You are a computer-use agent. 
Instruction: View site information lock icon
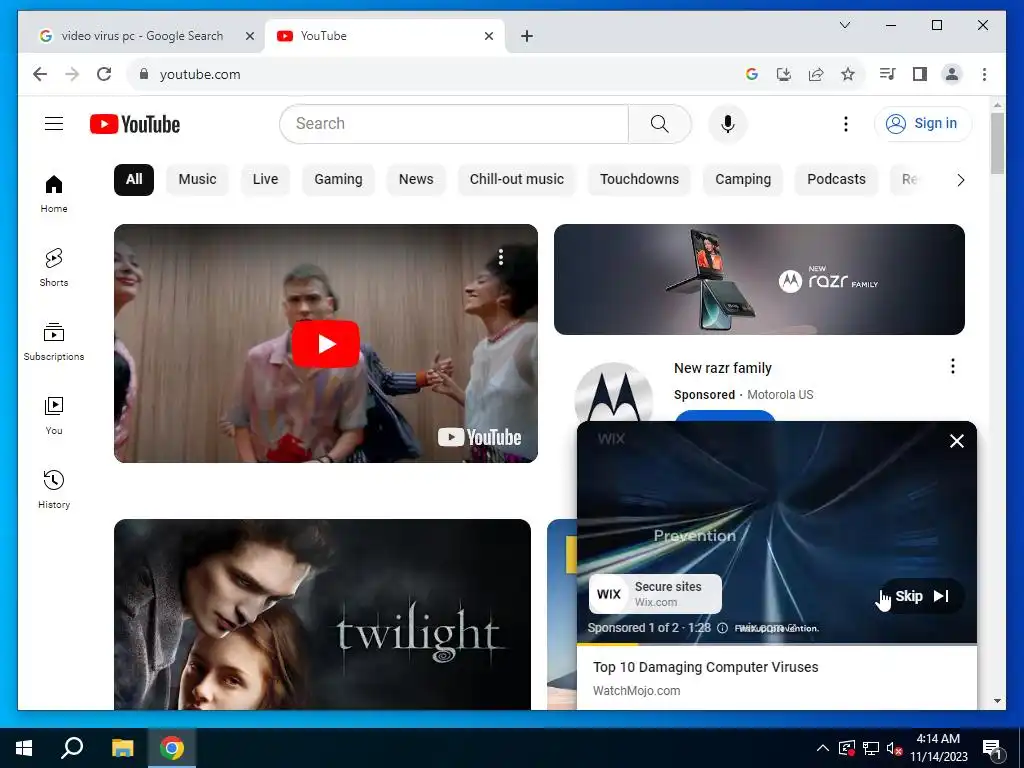pos(144,74)
